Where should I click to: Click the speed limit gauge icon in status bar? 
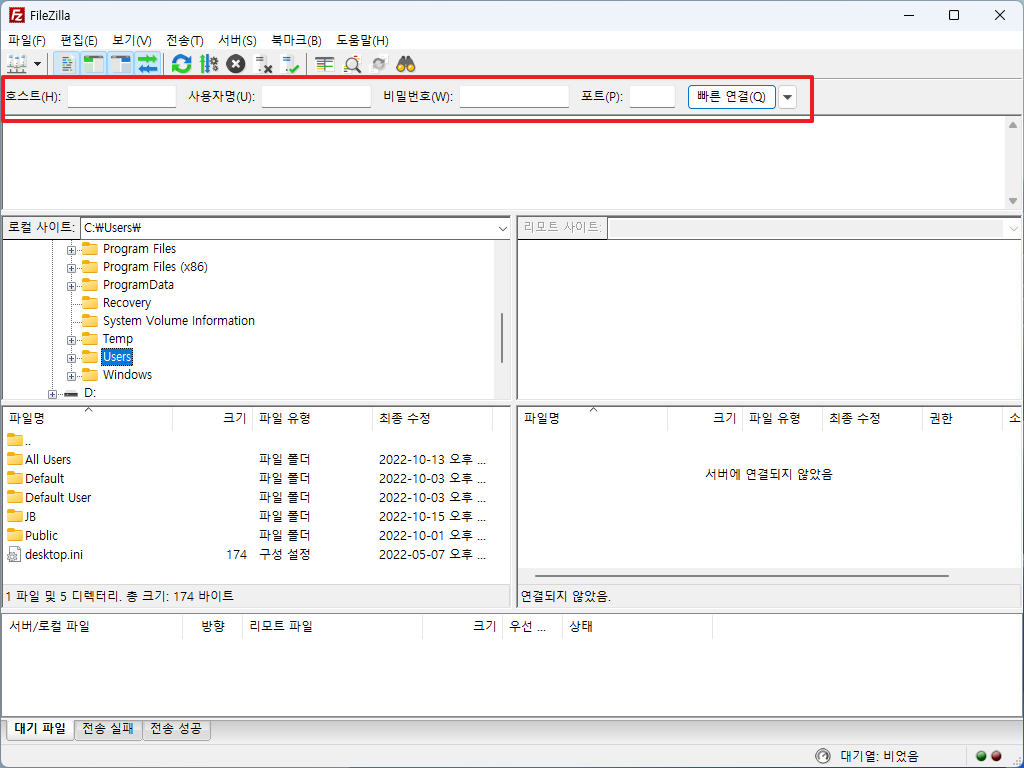(x=824, y=756)
